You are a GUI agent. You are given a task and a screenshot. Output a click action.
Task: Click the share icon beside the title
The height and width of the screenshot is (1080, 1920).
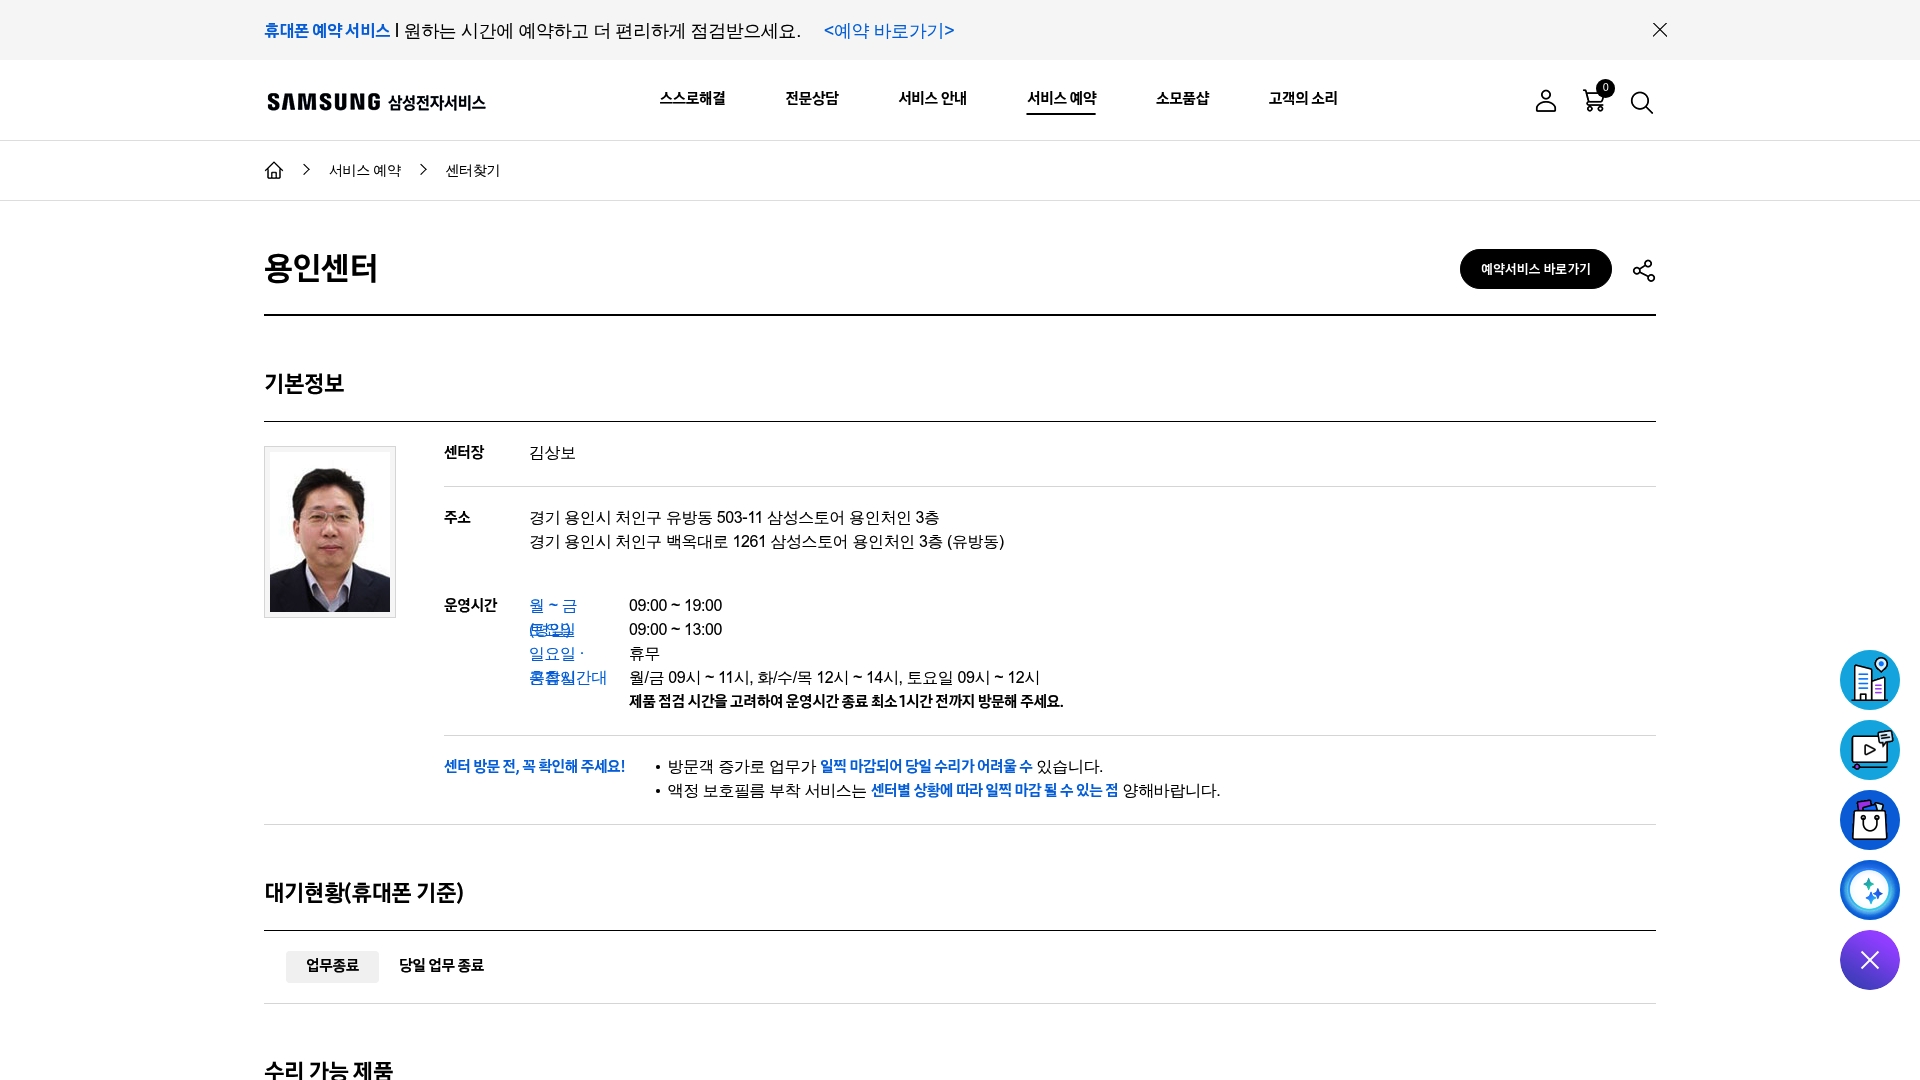[1644, 271]
